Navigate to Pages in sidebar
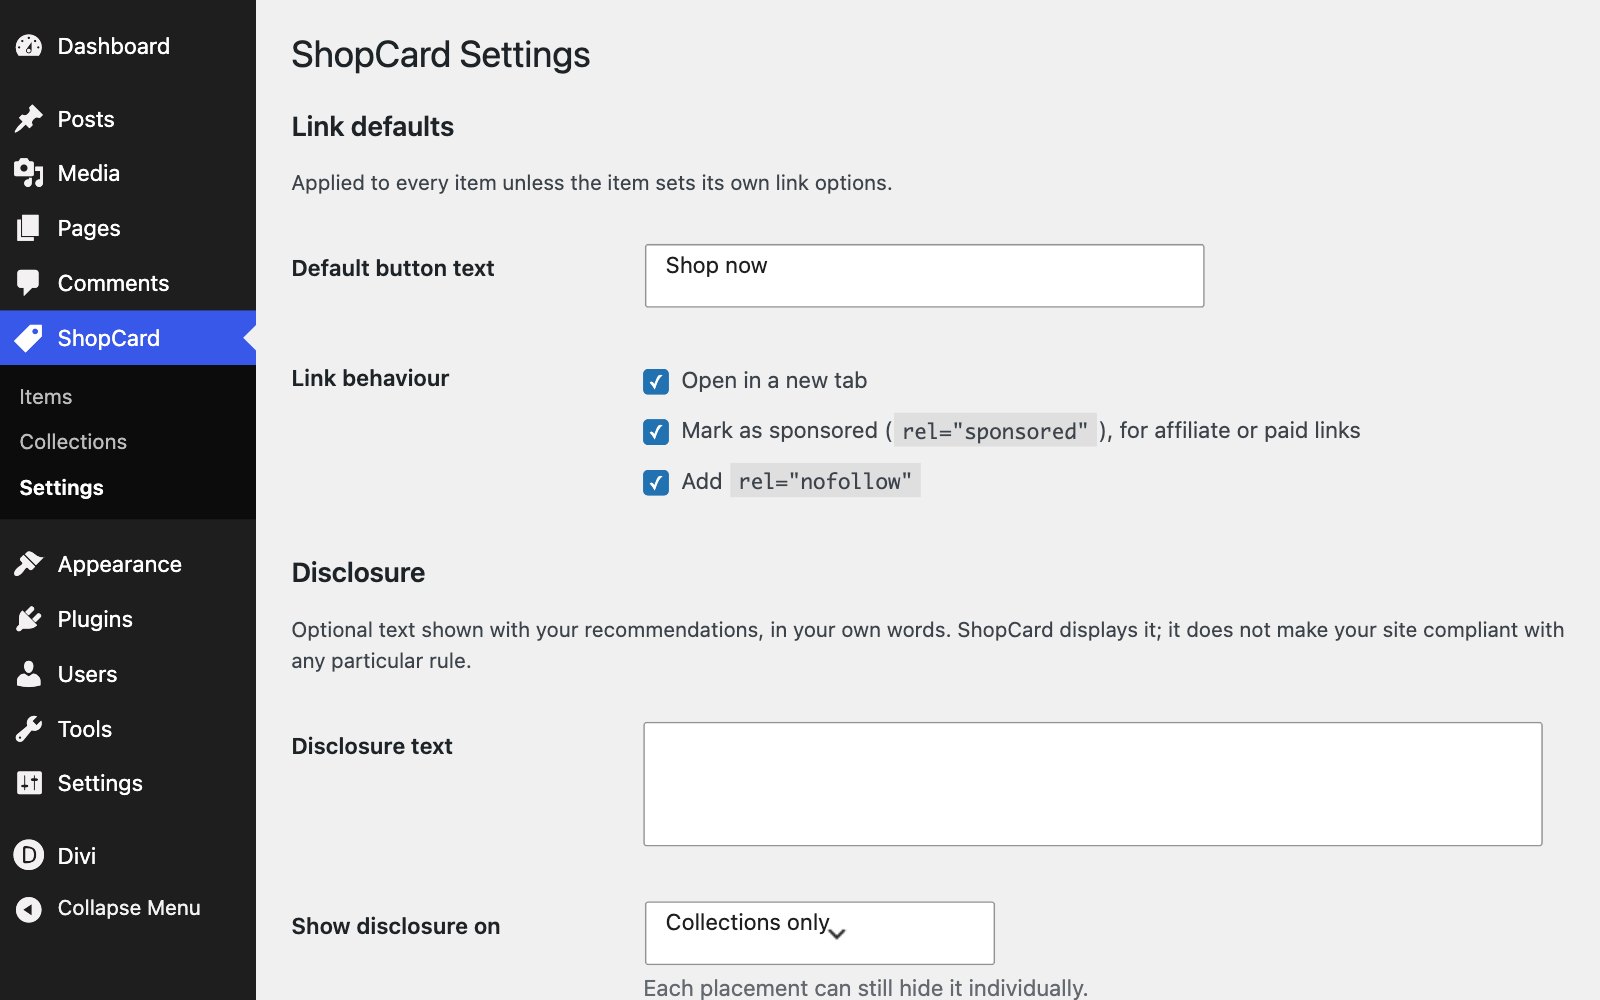This screenshot has height=1000, width=1600. [128, 228]
